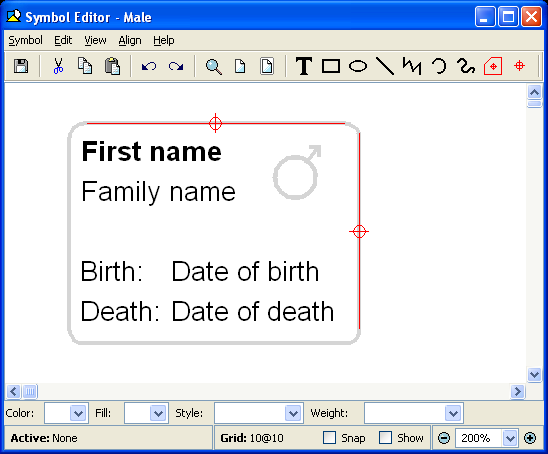The image size is (548, 454).
Task: Select the "First name" text on canvas
Action: click(151, 152)
